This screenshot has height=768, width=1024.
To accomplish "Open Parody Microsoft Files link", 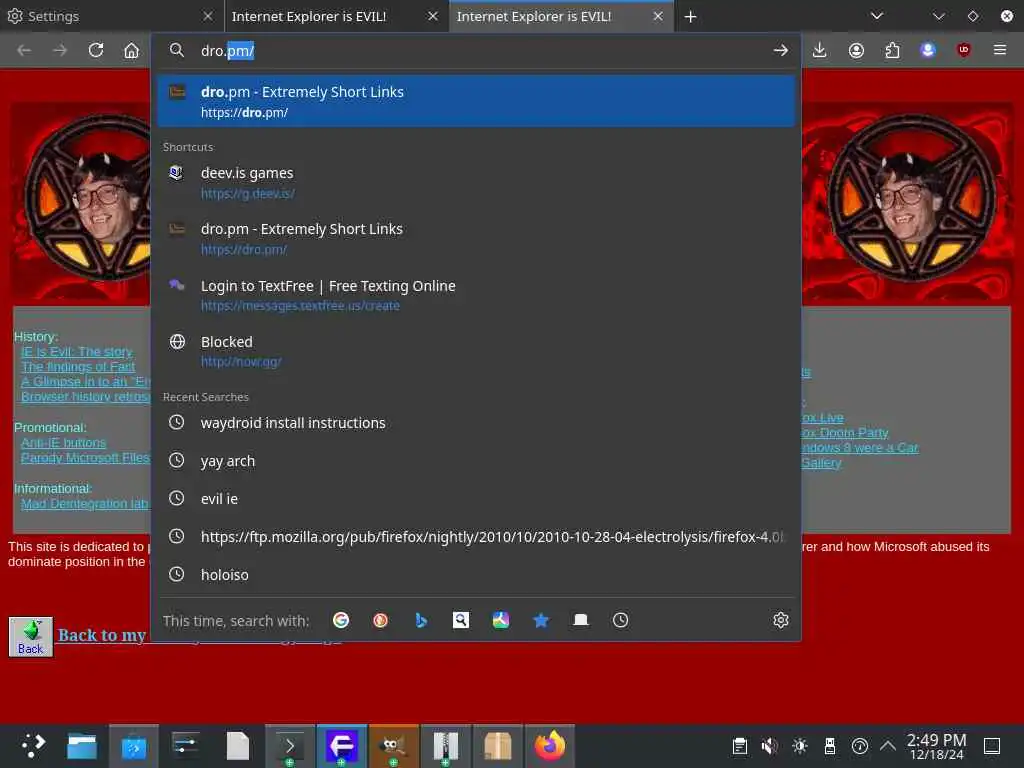I will click(x=86, y=458).
